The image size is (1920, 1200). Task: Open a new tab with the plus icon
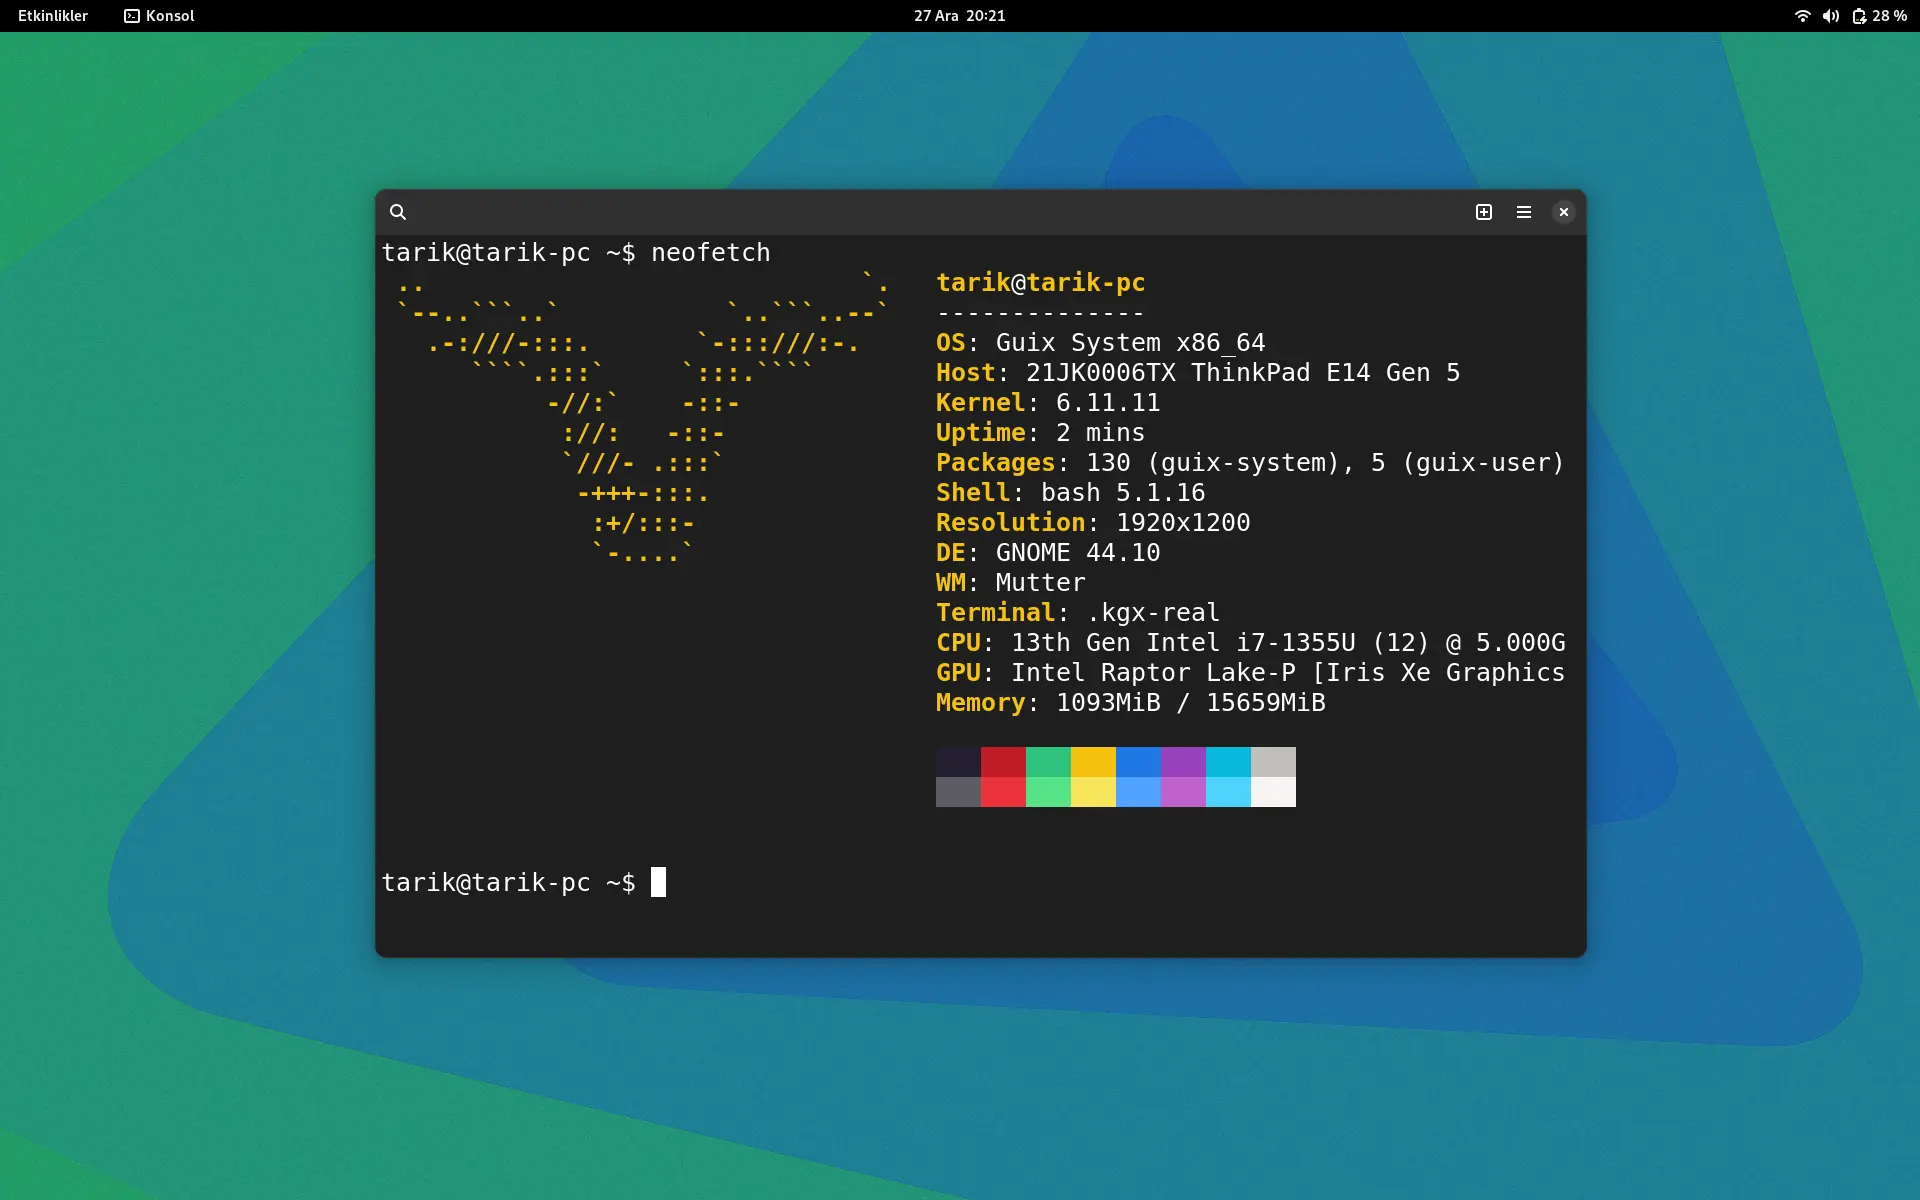[1484, 212]
